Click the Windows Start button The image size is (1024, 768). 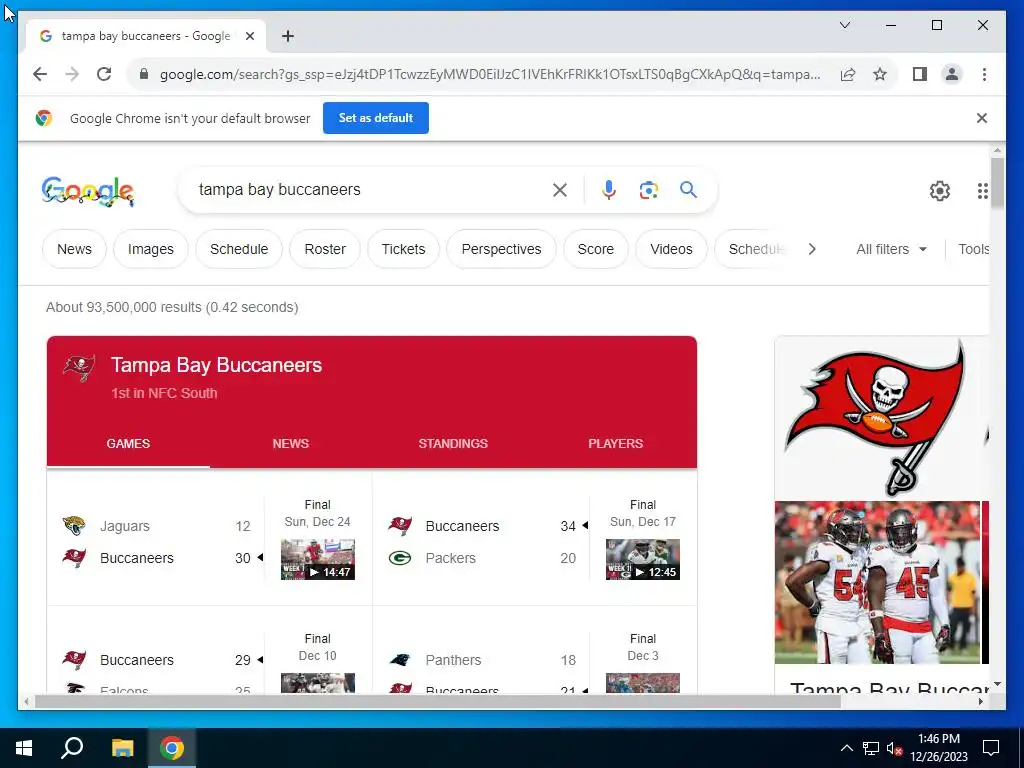(x=24, y=748)
